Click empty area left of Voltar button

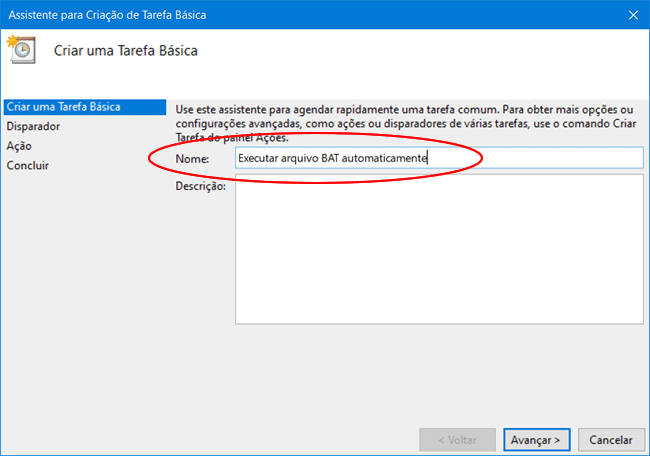pyautogui.click(x=300, y=439)
